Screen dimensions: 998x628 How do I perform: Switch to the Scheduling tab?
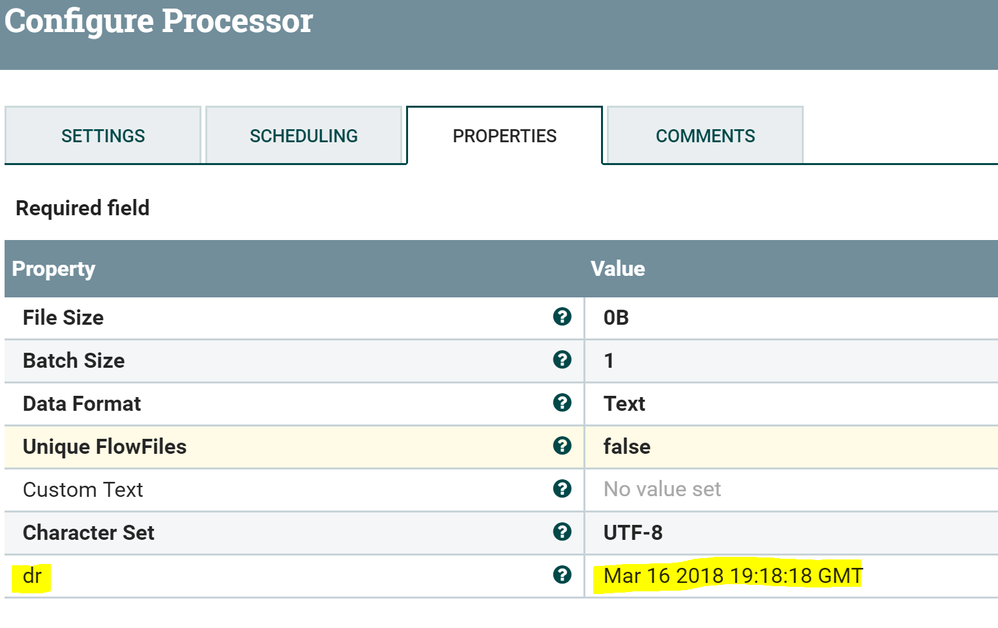coord(304,136)
